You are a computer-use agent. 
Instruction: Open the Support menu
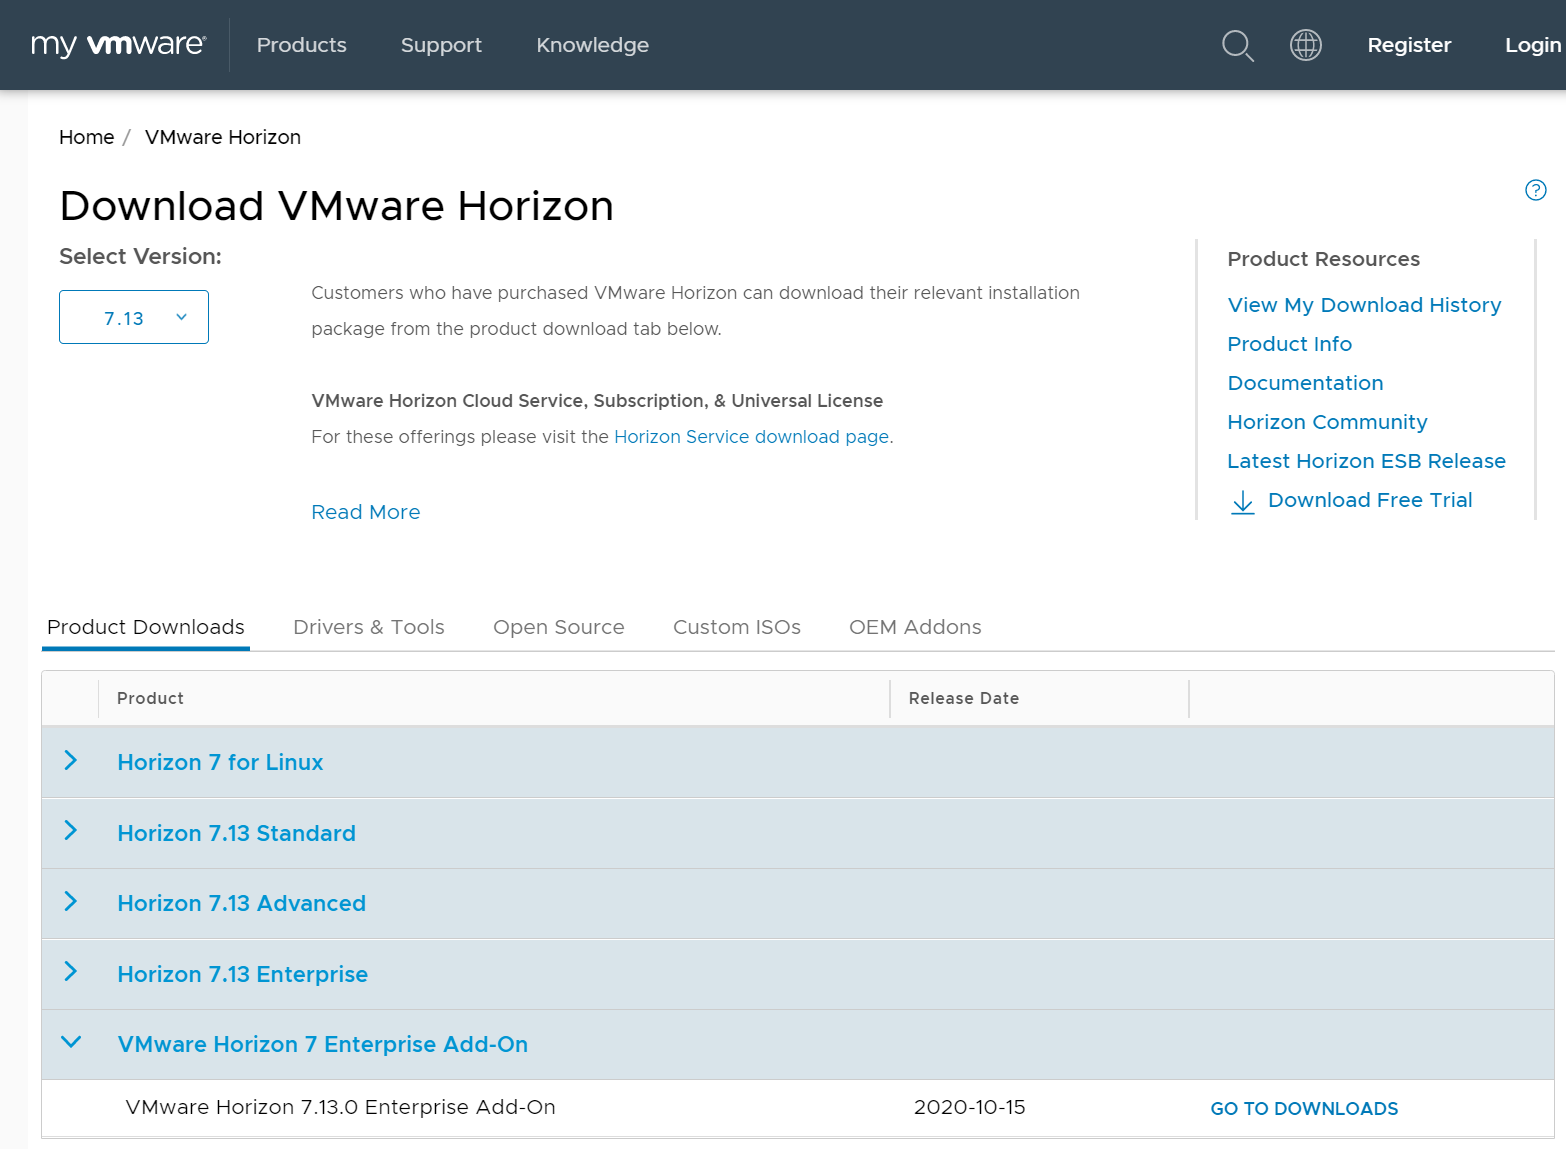point(441,45)
